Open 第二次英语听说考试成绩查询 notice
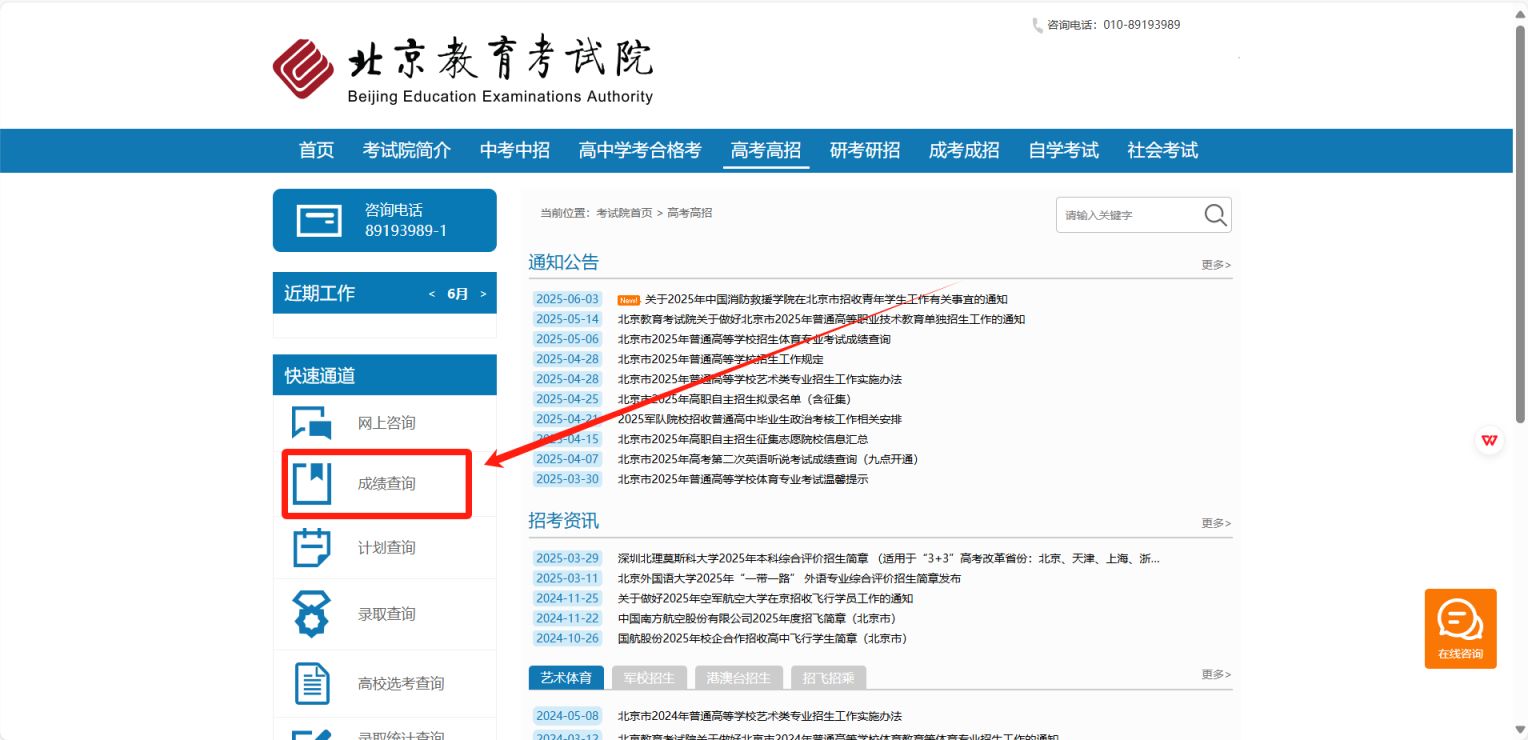The width and height of the screenshot is (1528, 740). [x=768, y=459]
